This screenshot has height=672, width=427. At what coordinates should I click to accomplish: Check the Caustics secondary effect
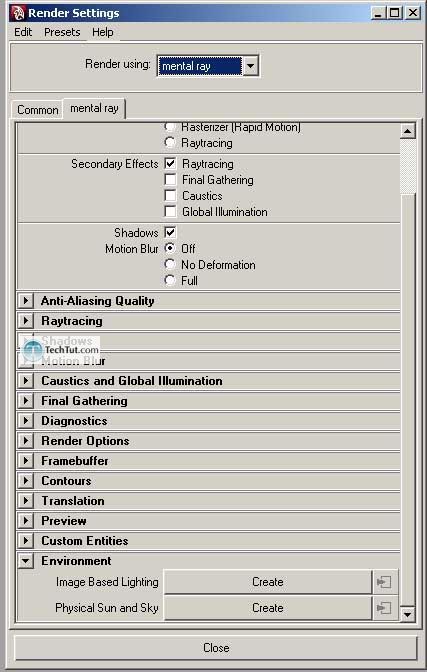point(170,195)
